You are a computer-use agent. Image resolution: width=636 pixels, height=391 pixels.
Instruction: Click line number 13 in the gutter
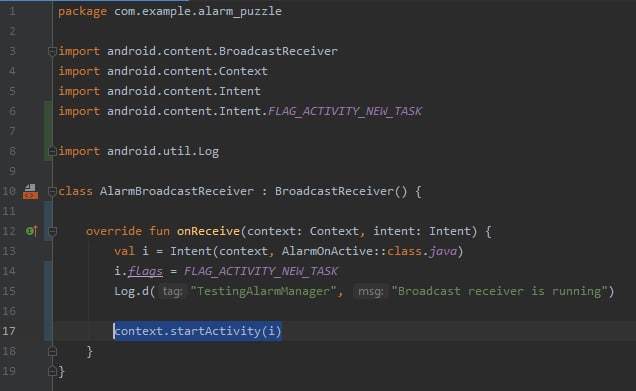pyautogui.click(x=9, y=251)
